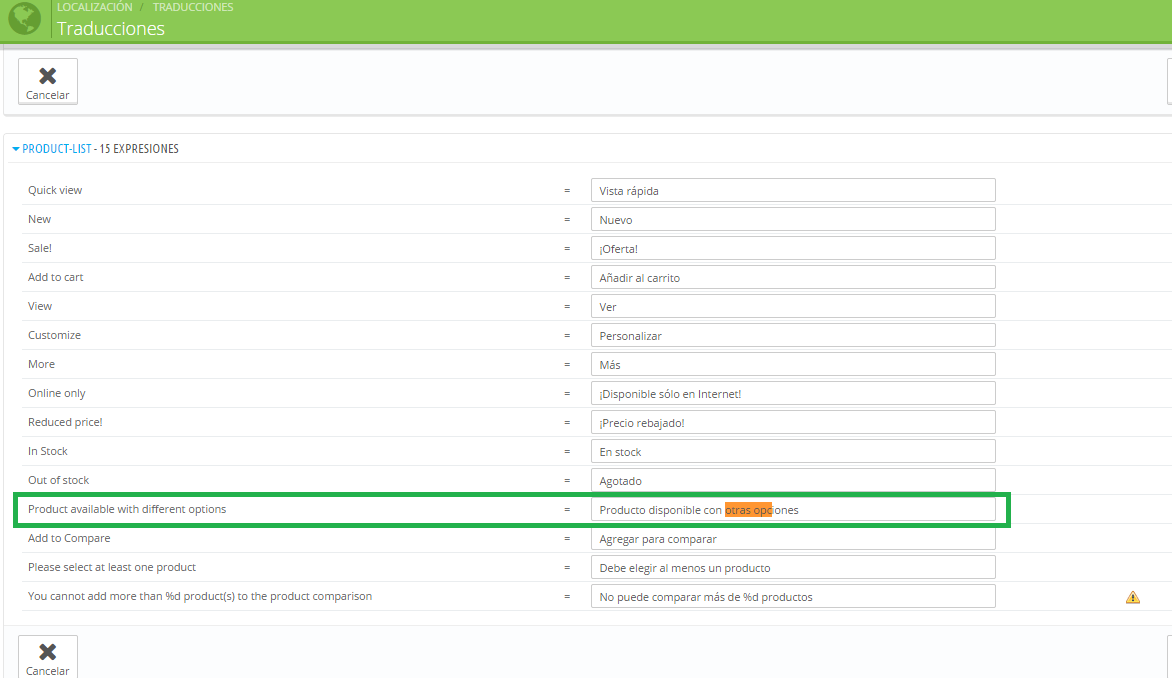The width and height of the screenshot is (1172, 678).
Task: Click the 'Agregar para comparar' field
Action: pyautogui.click(x=792, y=538)
